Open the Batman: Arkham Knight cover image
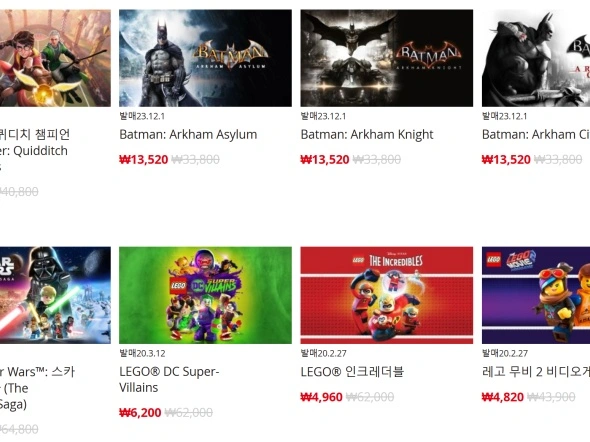590x442 pixels. pyautogui.click(x=386, y=58)
